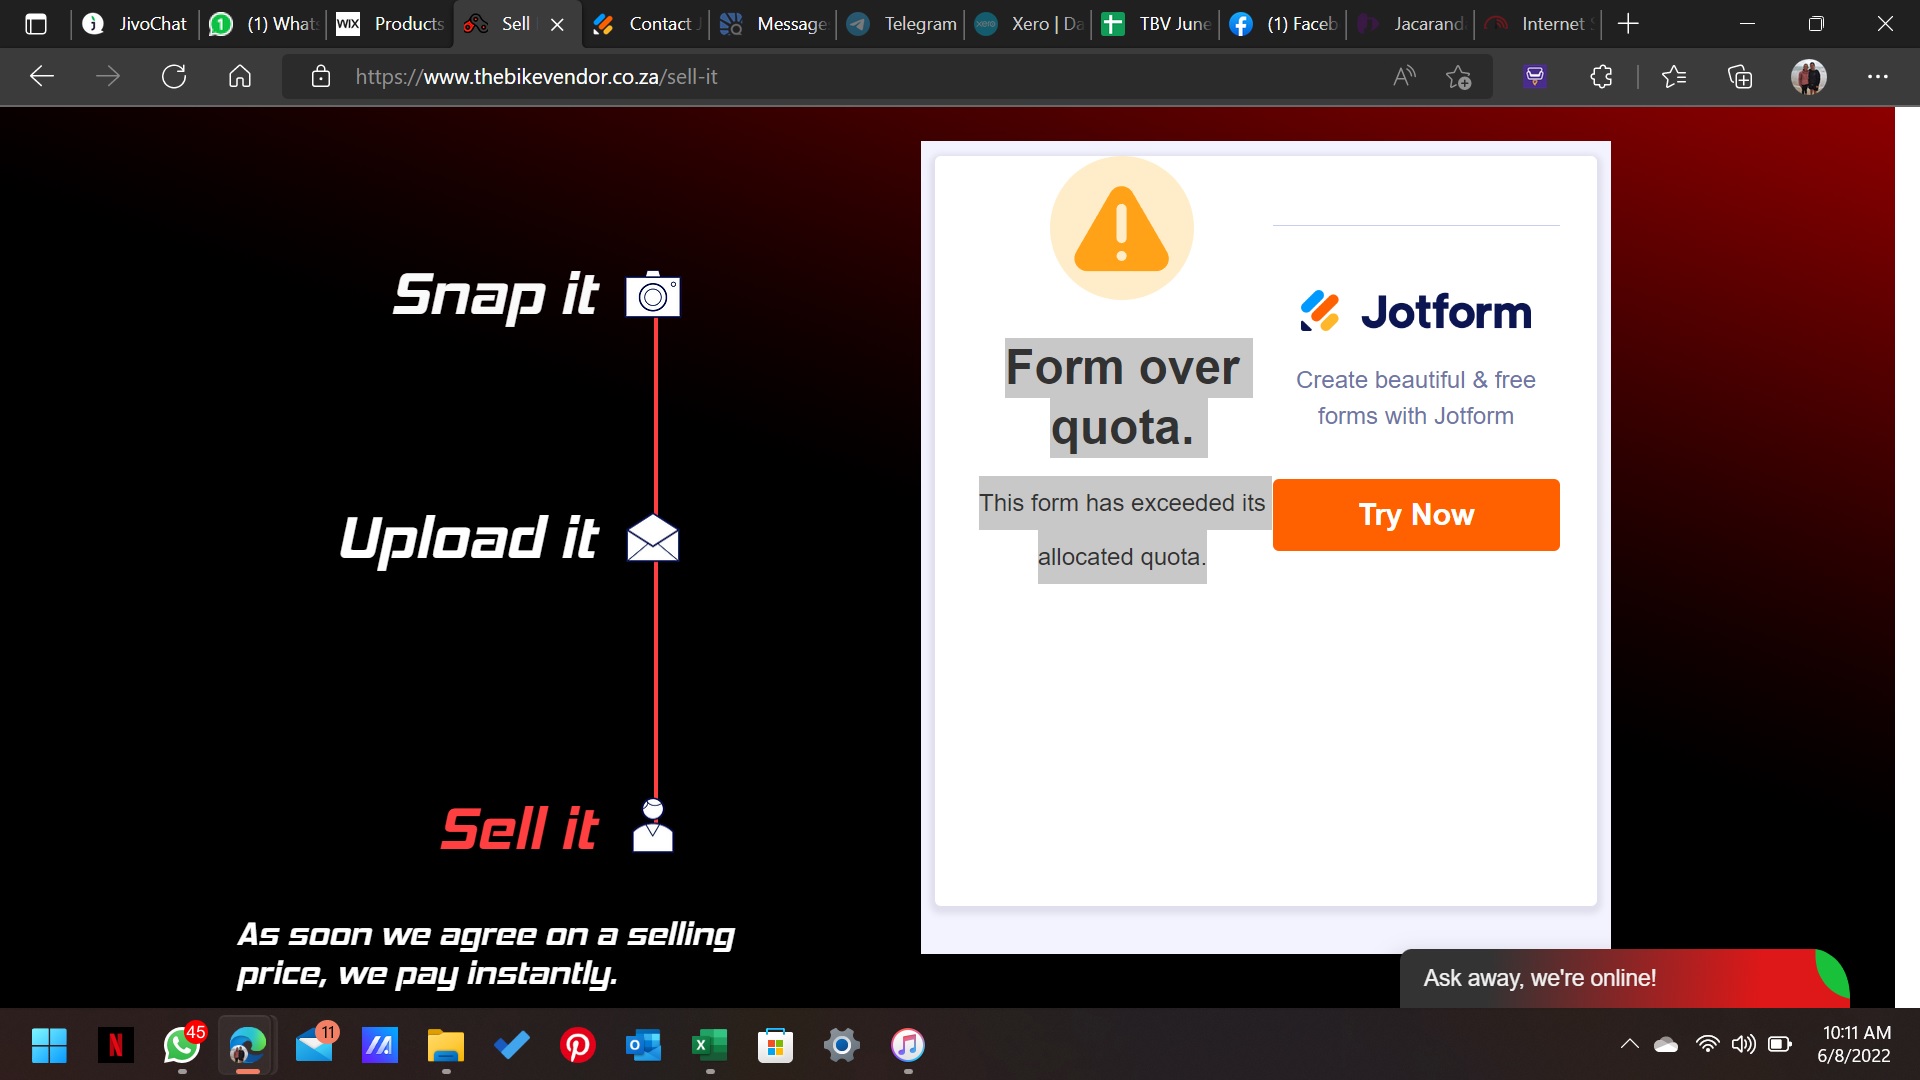This screenshot has height=1080, width=1920.
Task: Click the home icon in toolbar
Action: 240,76
